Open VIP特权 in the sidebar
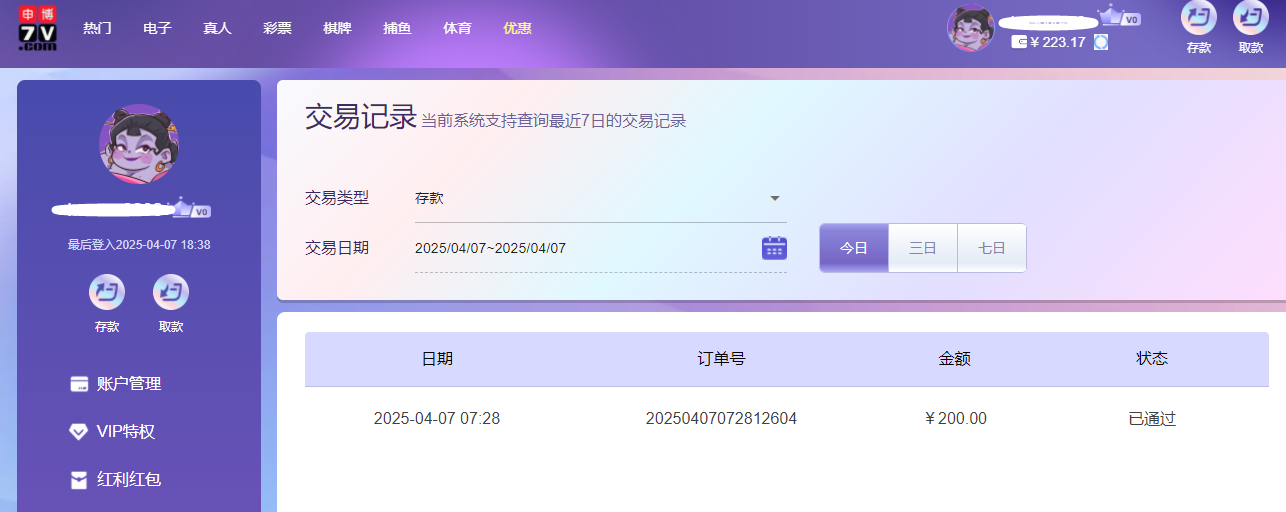The image size is (1286, 512). click(x=125, y=432)
